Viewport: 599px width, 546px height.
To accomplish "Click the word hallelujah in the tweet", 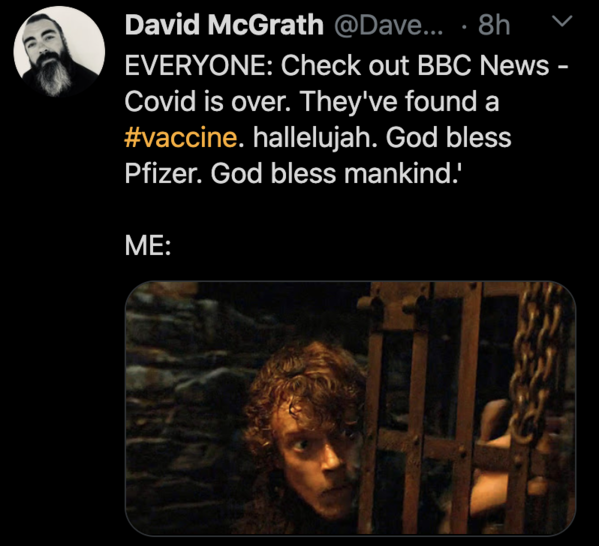I will point(312,138).
